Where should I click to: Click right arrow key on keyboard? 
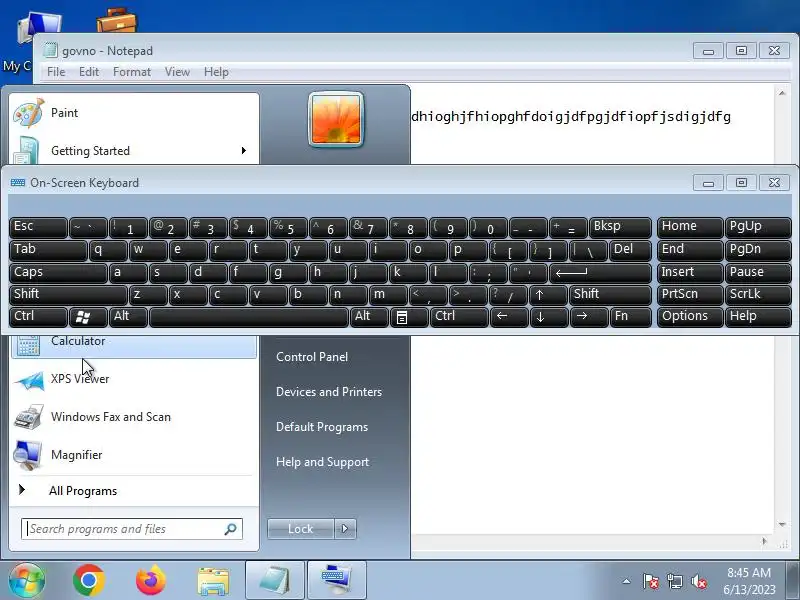tap(589, 317)
